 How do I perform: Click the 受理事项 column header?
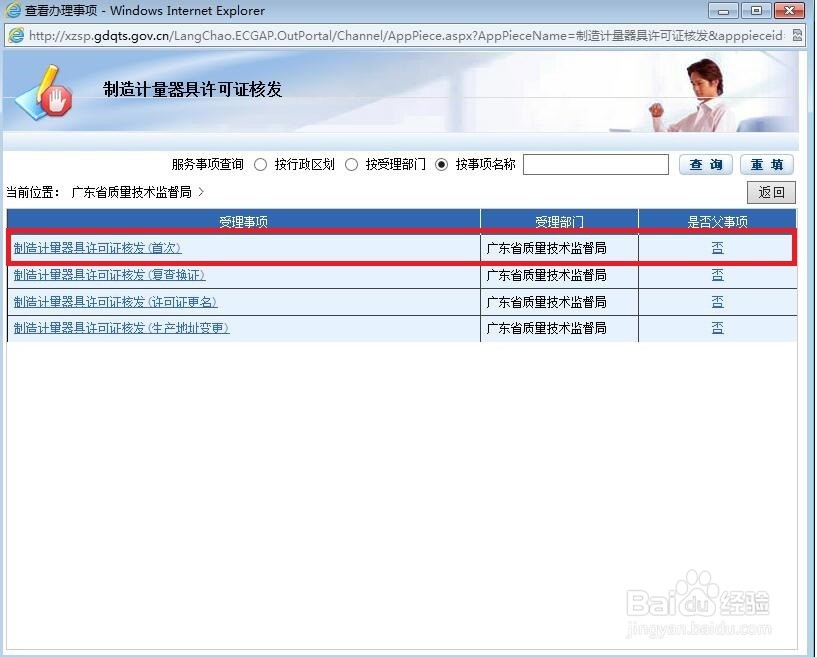[x=243, y=220]
